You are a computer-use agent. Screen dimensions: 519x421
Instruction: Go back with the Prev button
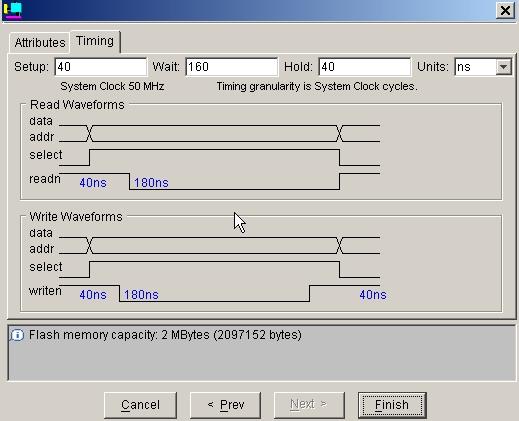pyautogui.click(x=226, y=405)
